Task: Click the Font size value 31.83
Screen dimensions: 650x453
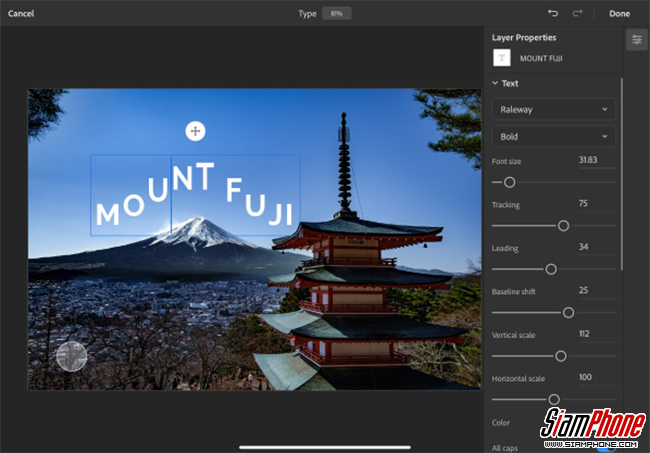Action: (x=588, y=160)
